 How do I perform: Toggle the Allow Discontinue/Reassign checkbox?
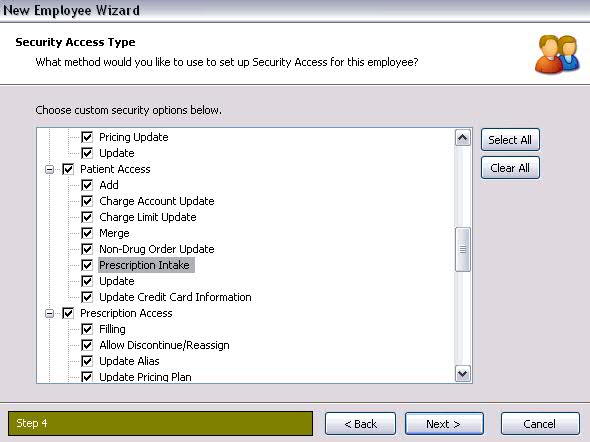click(87, 345)
